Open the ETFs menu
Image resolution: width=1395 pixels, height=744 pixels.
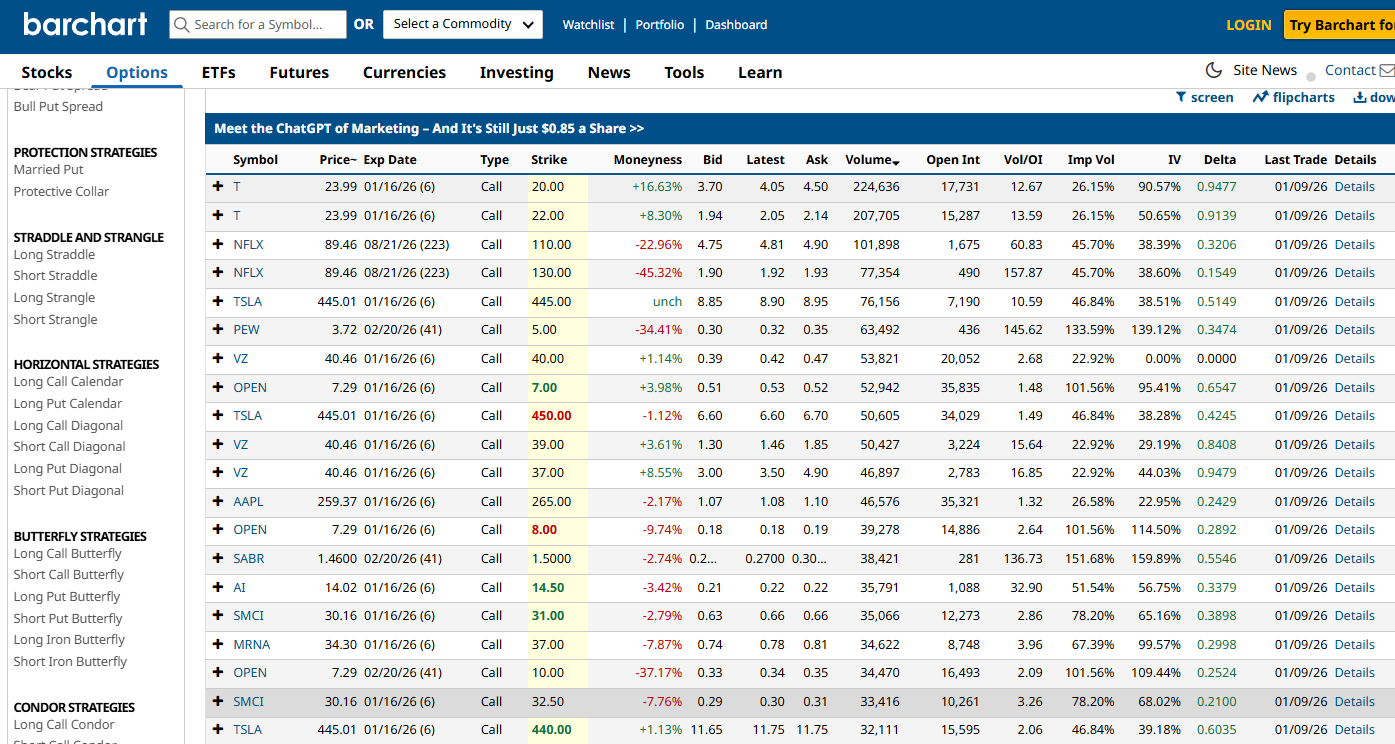coord(219,72)
